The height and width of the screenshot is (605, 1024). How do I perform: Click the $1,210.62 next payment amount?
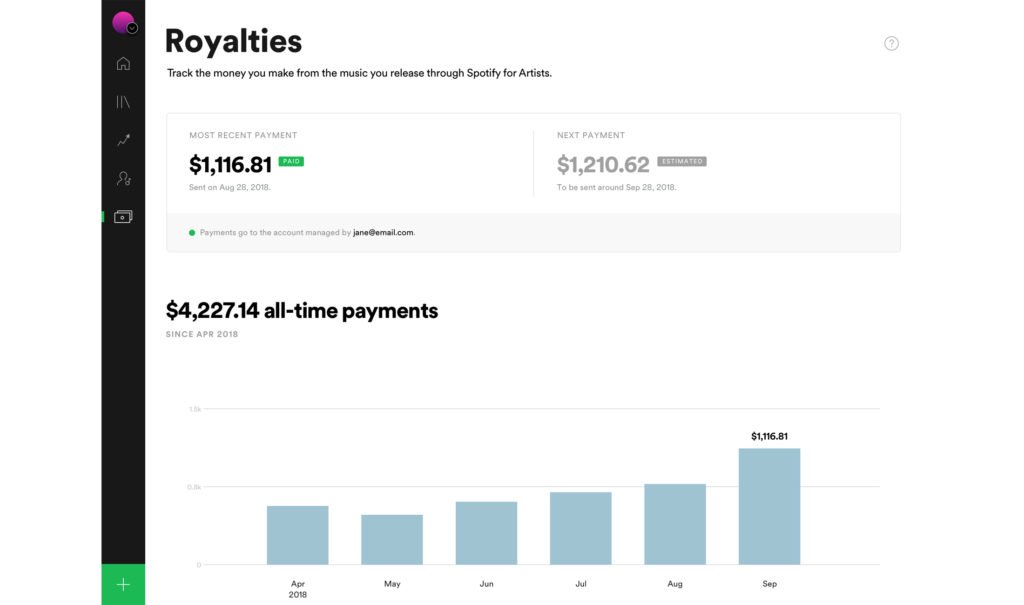[x=603, y=164]
